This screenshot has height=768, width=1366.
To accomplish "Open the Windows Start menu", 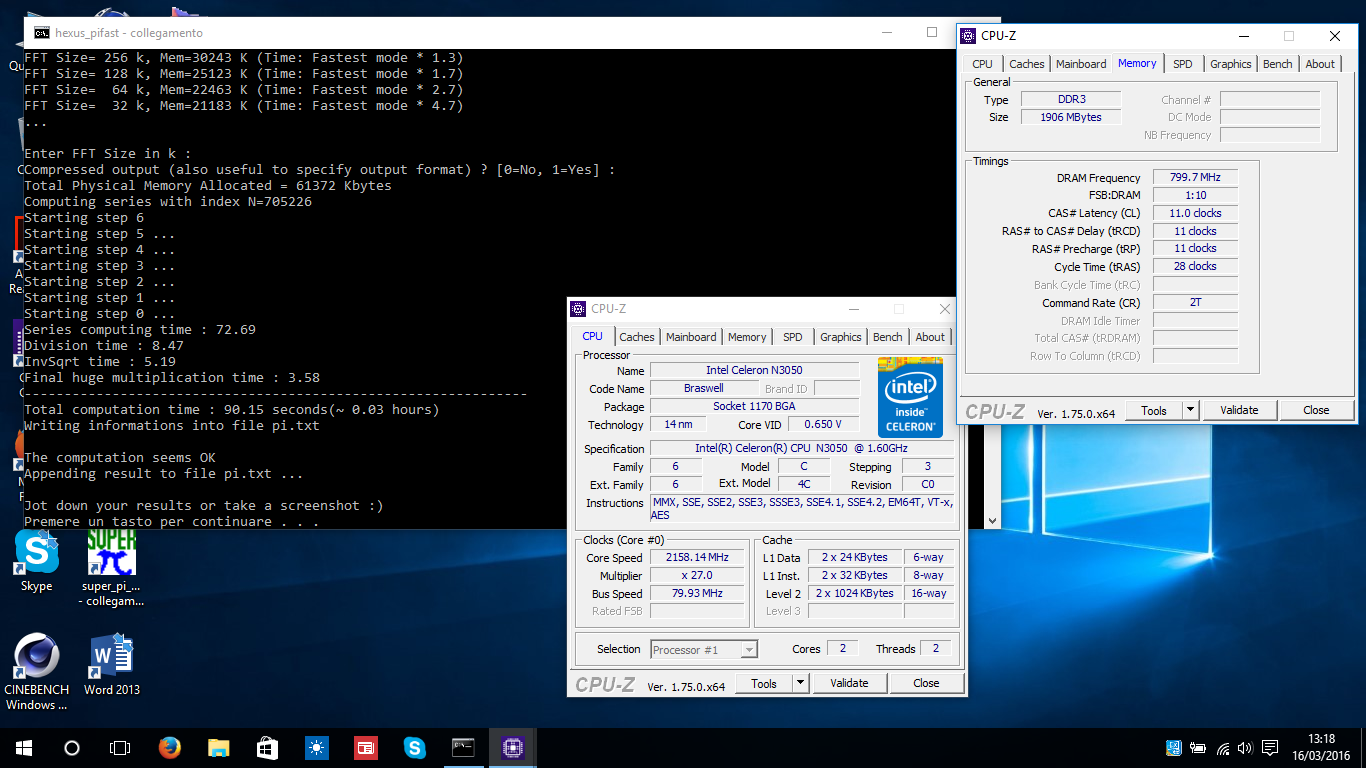I will pyautogui.click(x=24, y=748).
